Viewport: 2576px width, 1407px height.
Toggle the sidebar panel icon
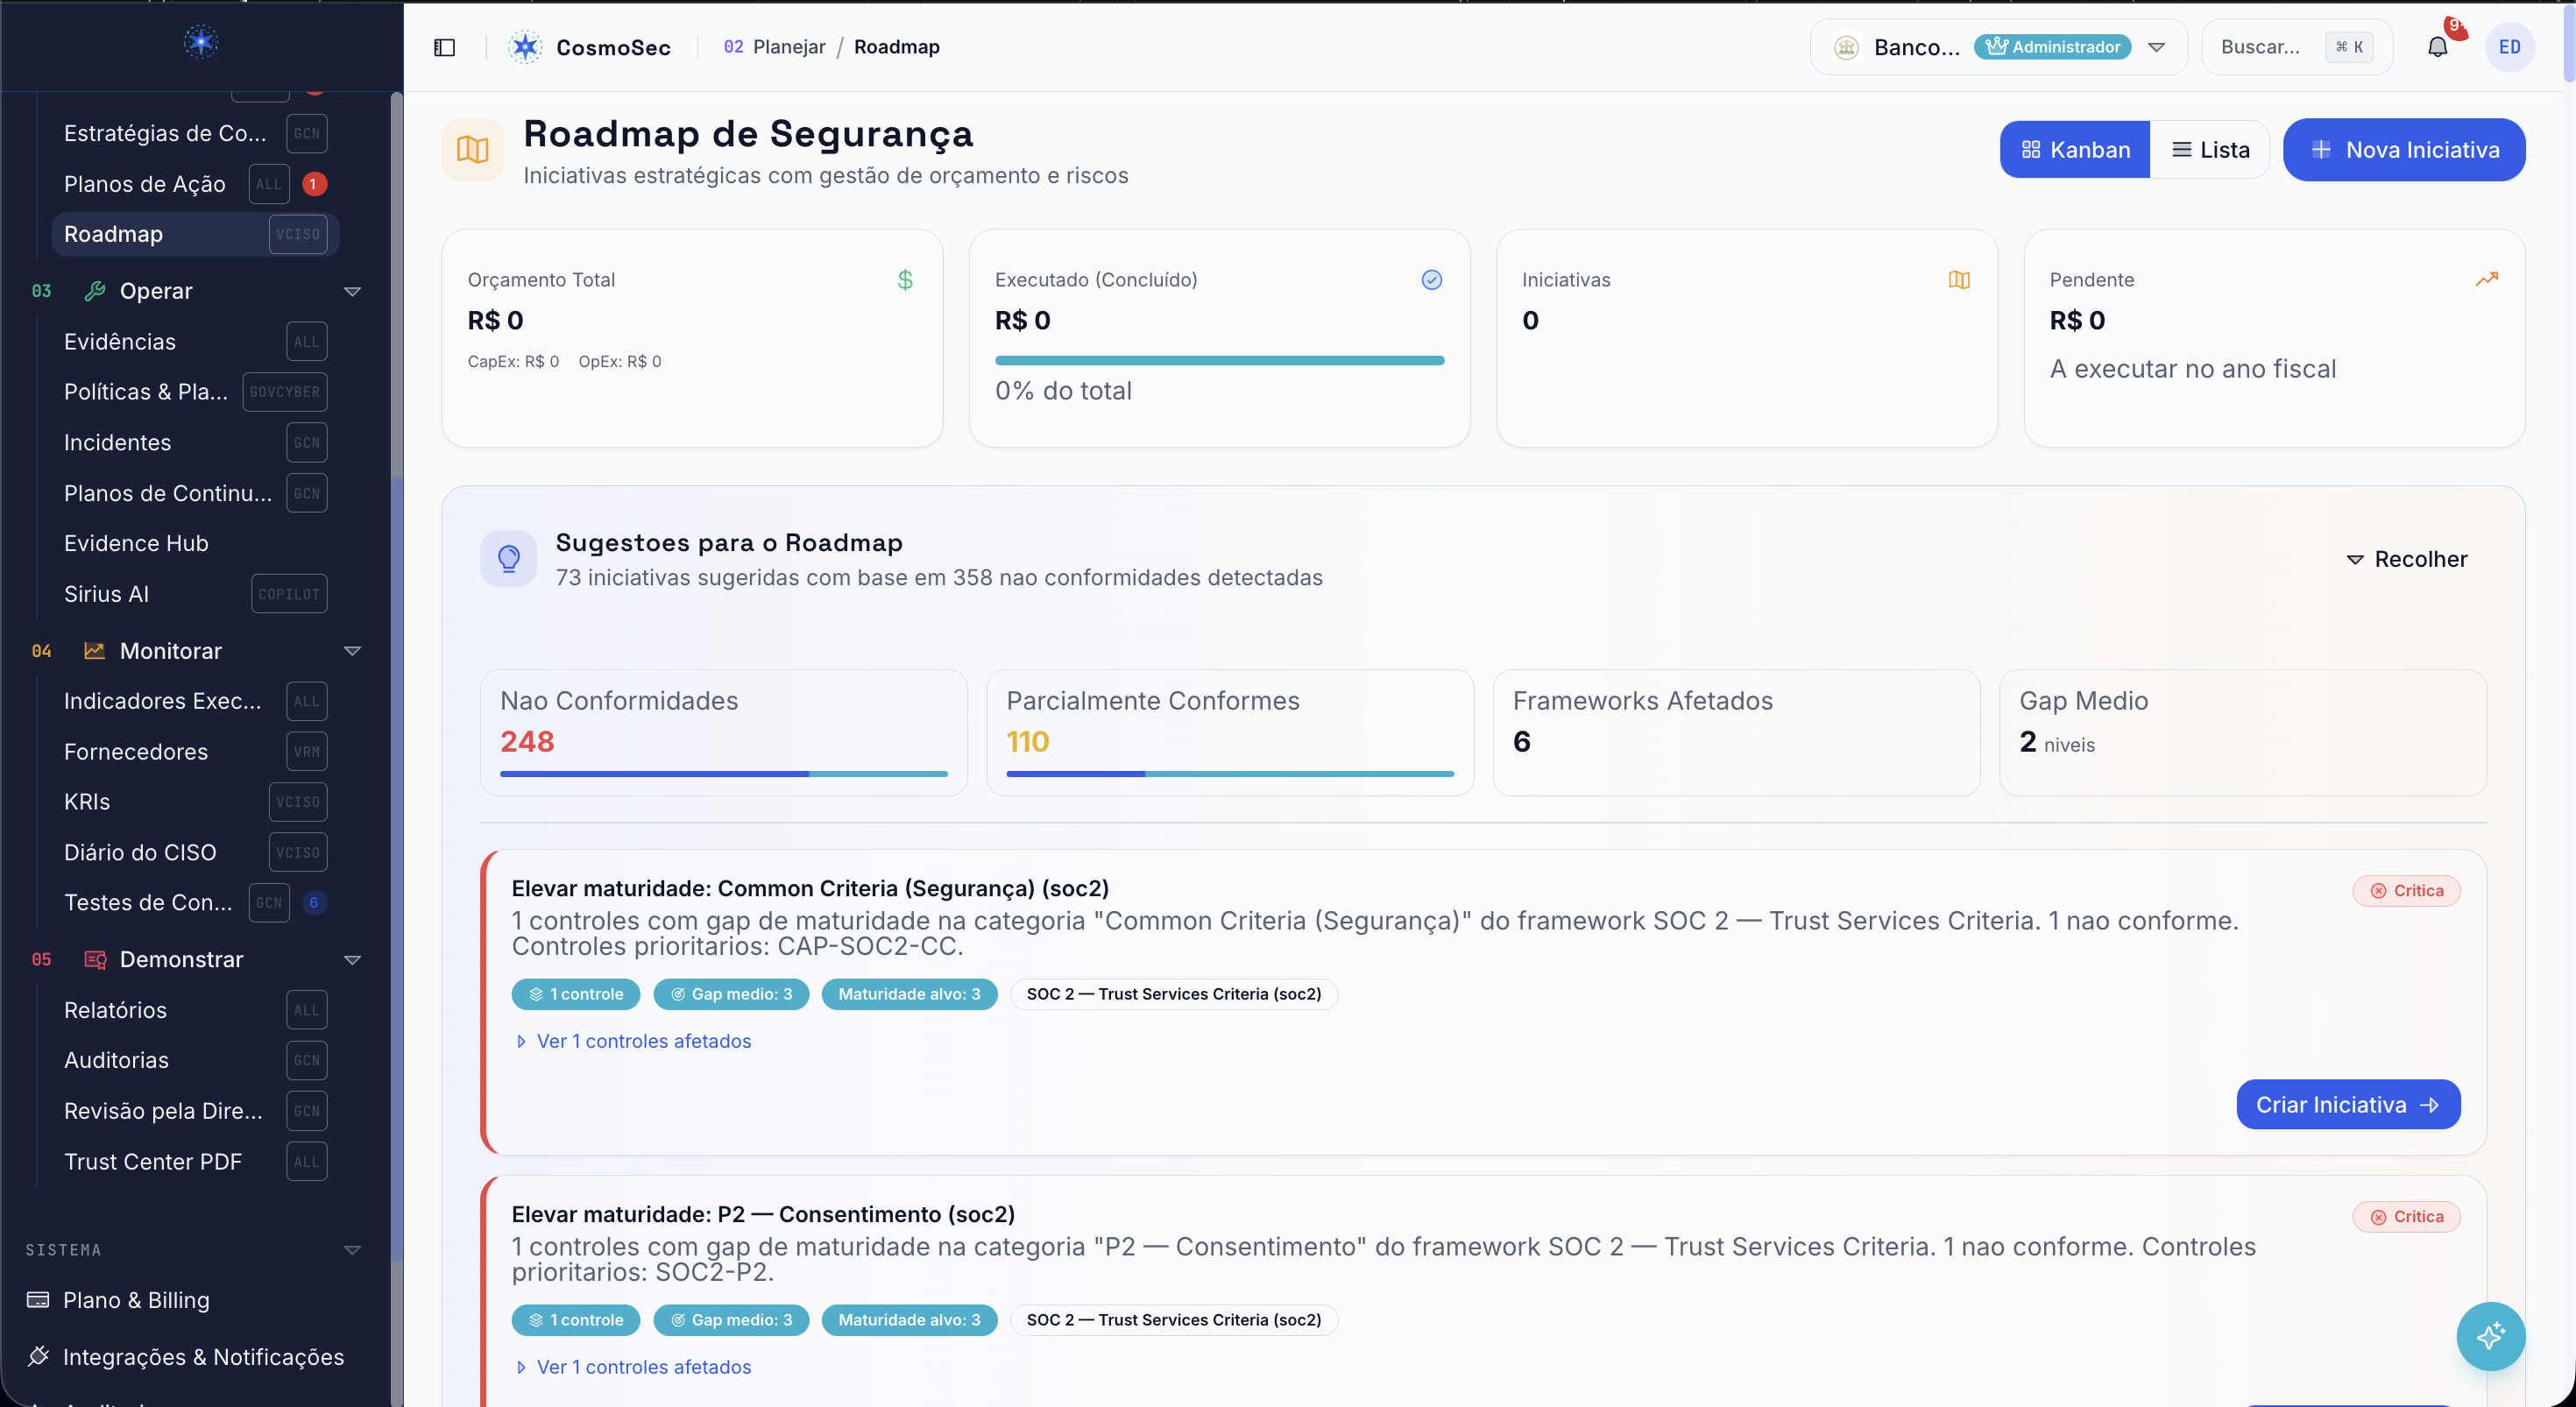pos(444,47)
